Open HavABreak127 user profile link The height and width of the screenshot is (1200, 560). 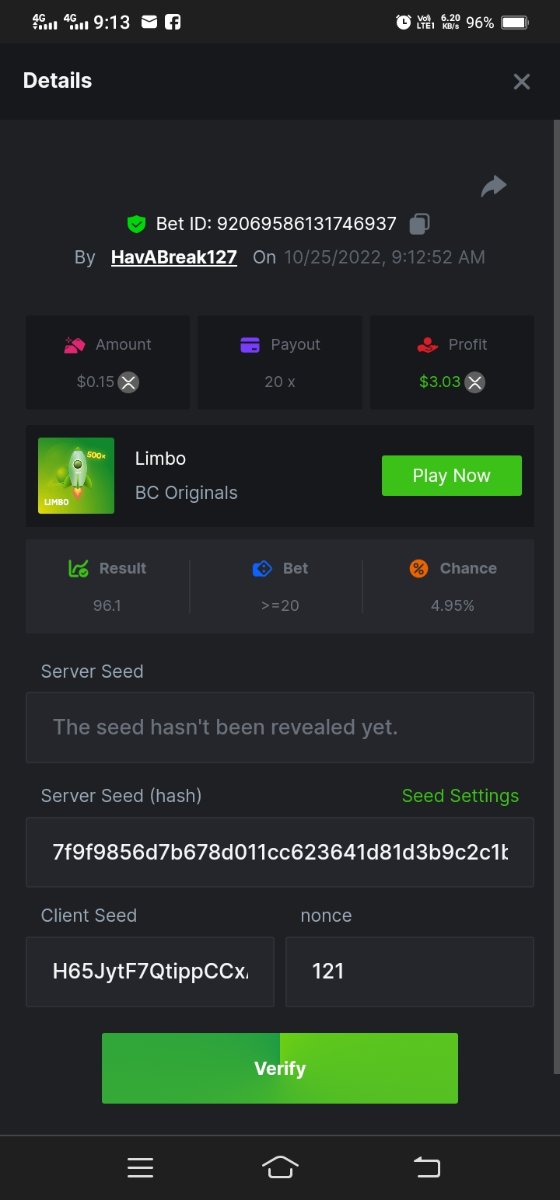pos(174,257)
